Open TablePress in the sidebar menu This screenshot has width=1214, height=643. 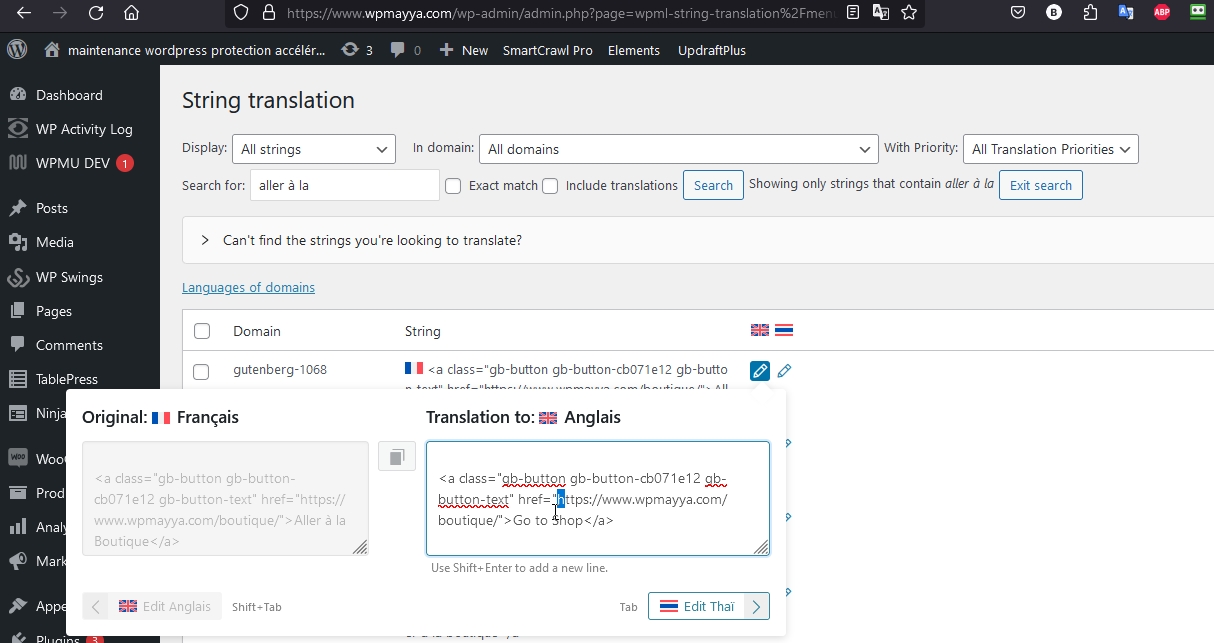tap(67, 379)
